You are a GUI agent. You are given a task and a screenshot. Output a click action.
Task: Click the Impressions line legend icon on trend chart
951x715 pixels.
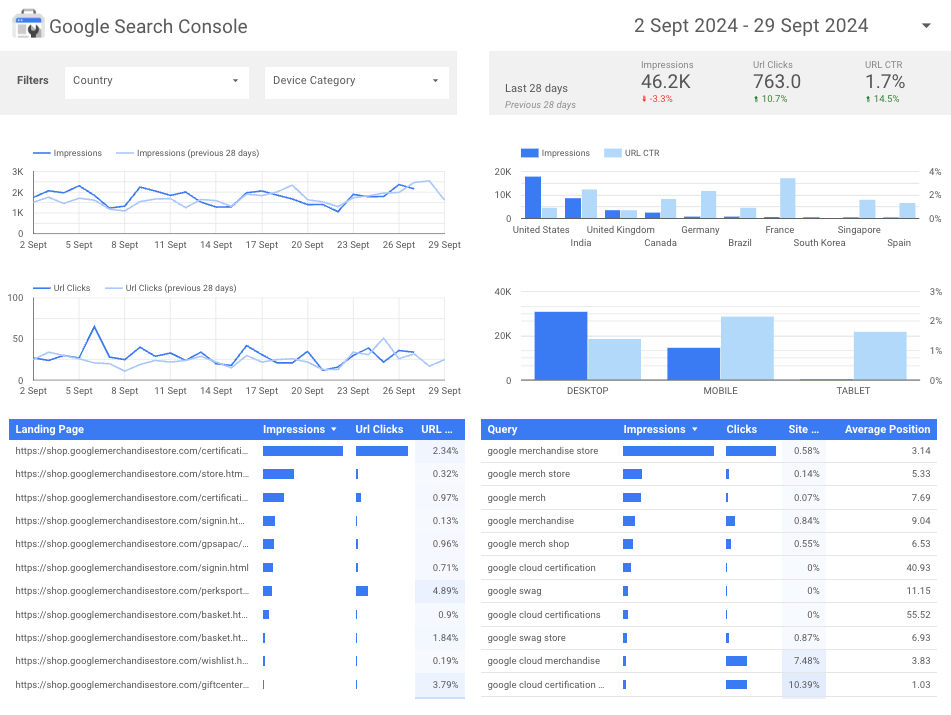point(40,153)
